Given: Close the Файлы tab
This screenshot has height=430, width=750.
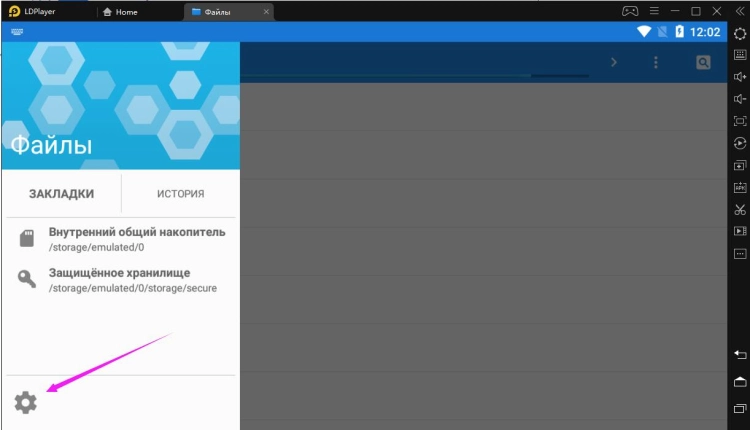Looking at the screenshot, I should (x=265, y=11).
